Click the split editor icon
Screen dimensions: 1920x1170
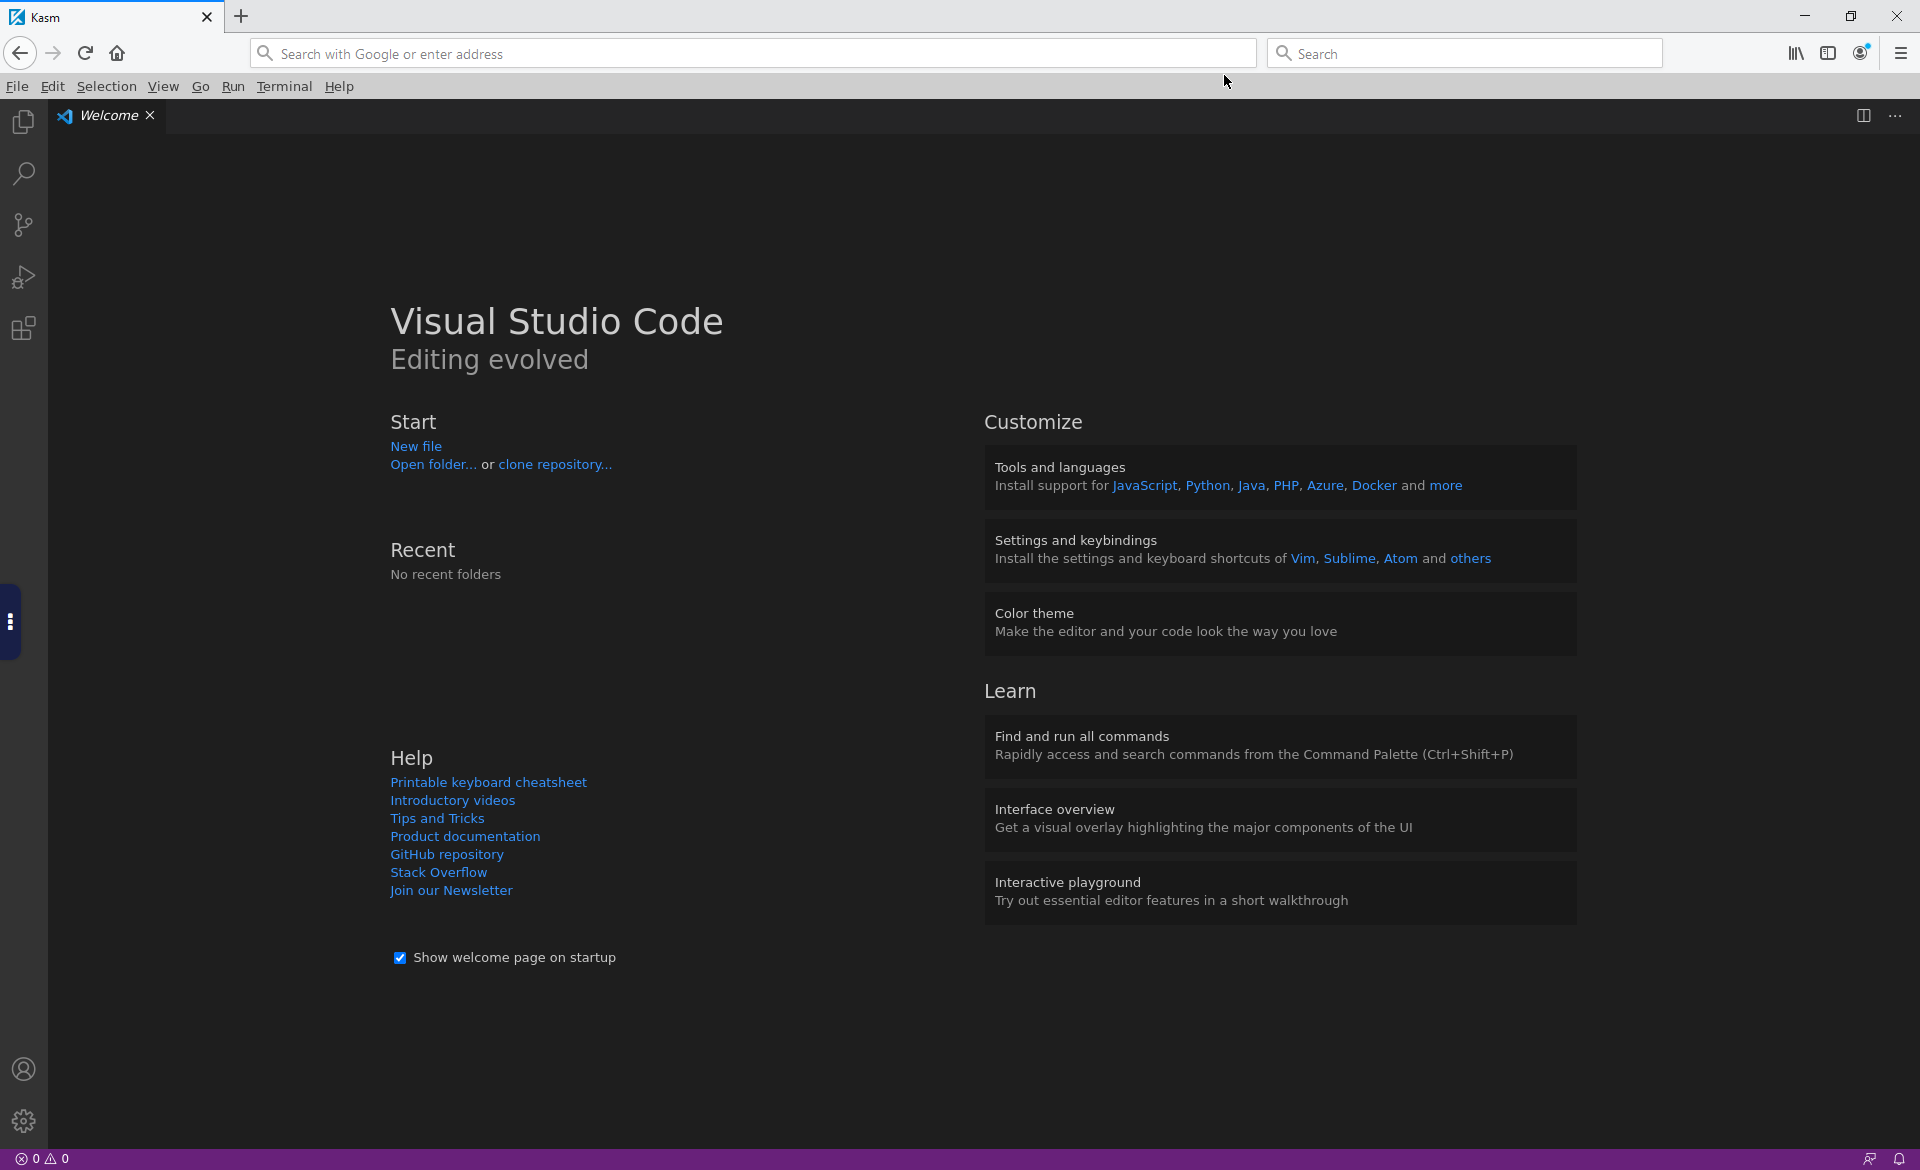point(1862,115)
